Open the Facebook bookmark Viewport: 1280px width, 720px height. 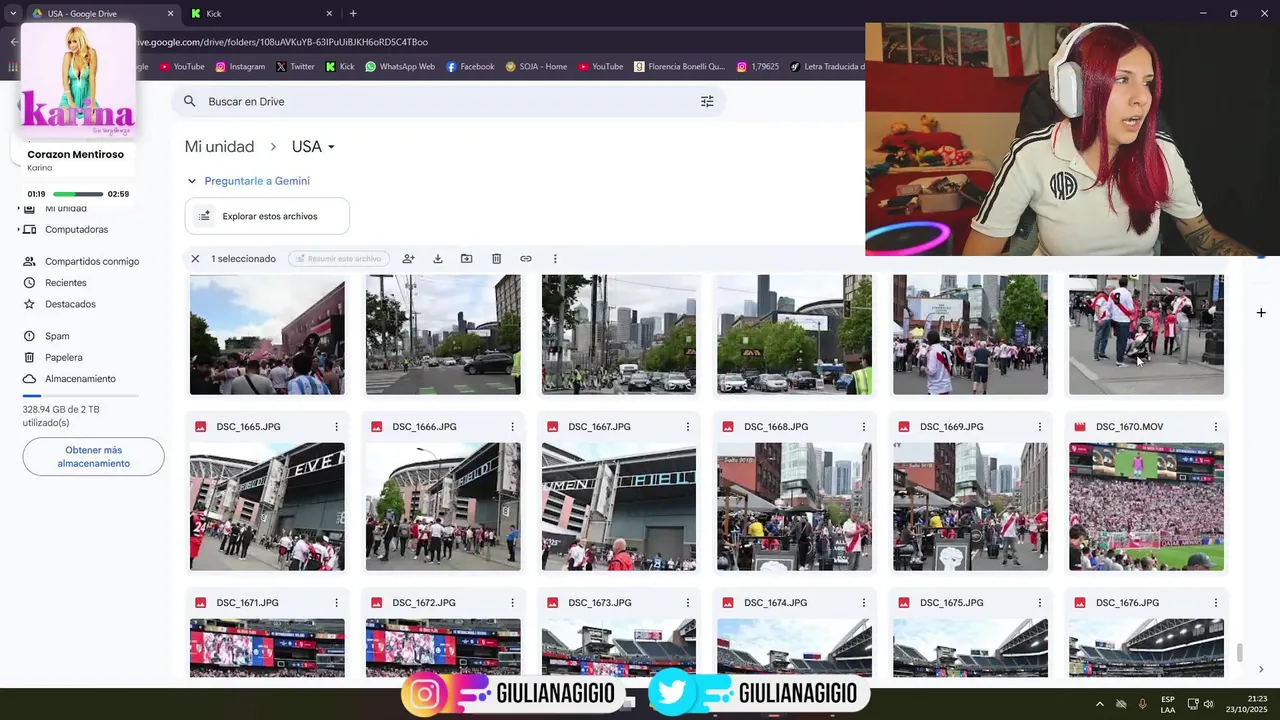[470, 67]
